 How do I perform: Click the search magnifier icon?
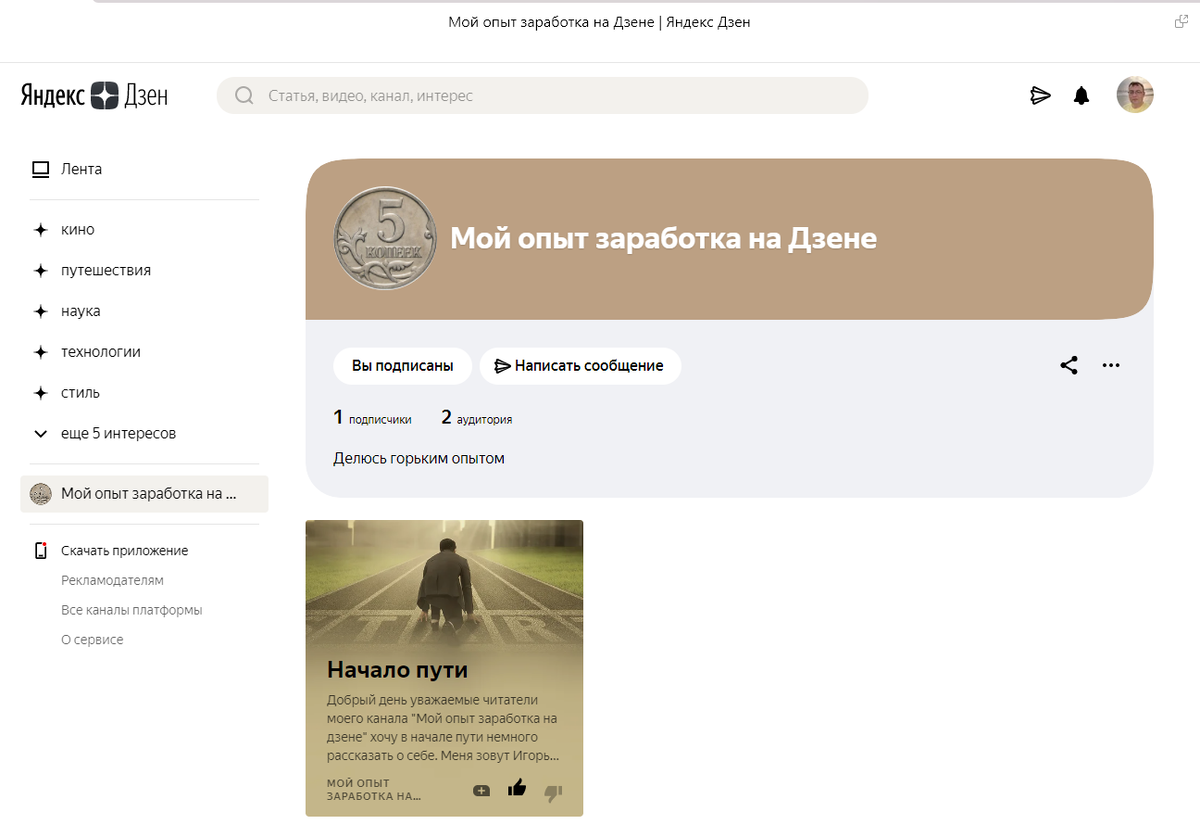pyautogui.click(x=243, y=96)
